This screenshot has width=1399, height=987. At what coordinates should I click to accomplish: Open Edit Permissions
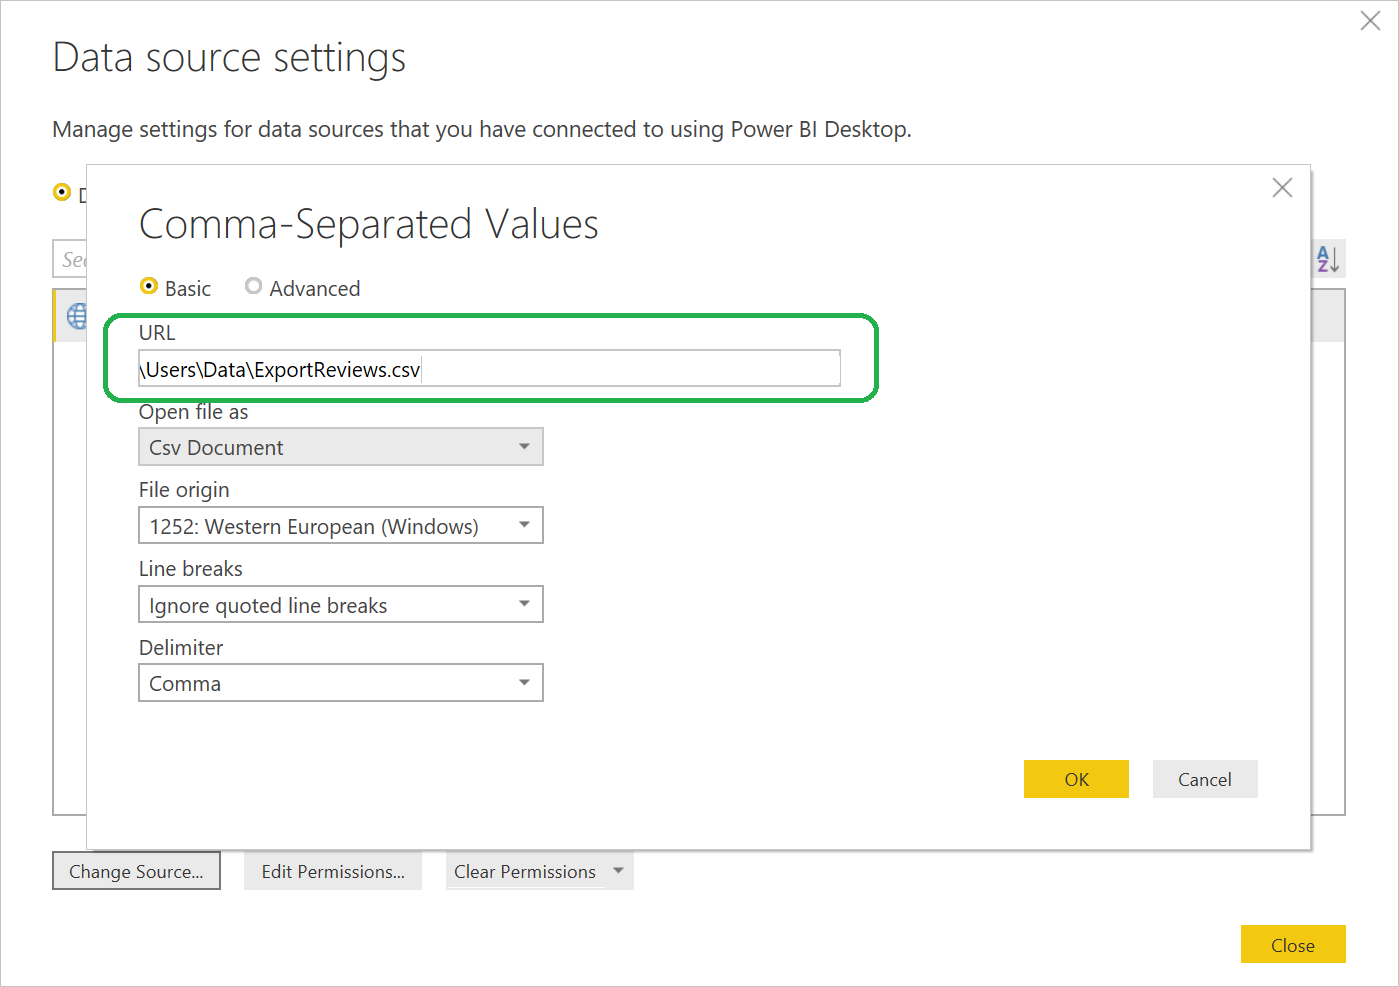pyautogui.click(x=333, y=870)
